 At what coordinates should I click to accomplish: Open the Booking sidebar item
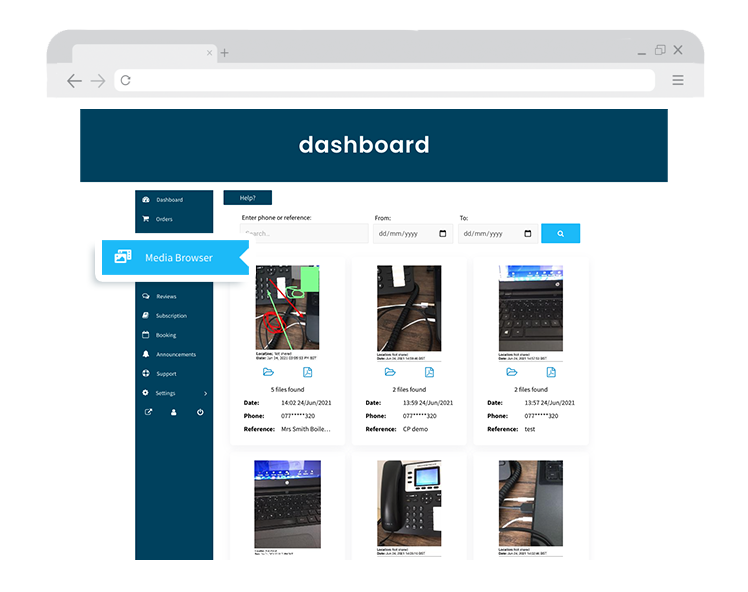[174, 335]
